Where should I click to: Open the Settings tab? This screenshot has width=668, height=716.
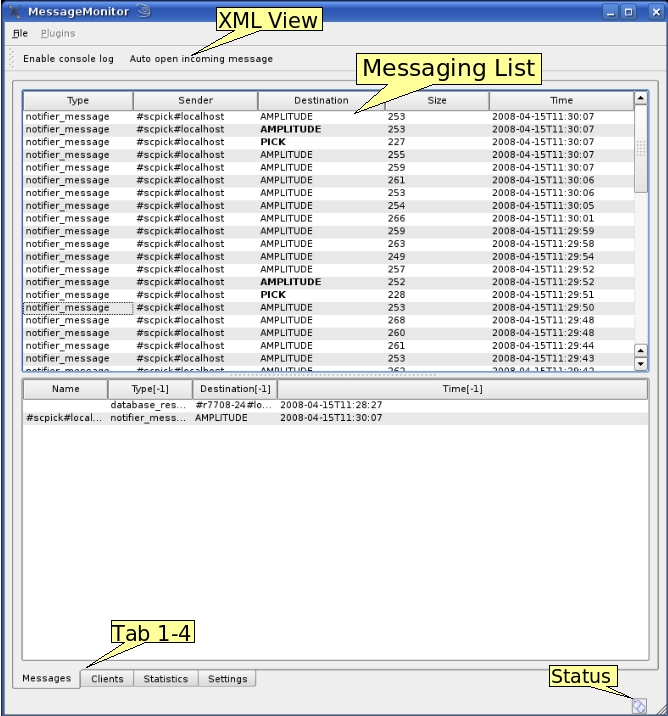[x=227, y=679]
